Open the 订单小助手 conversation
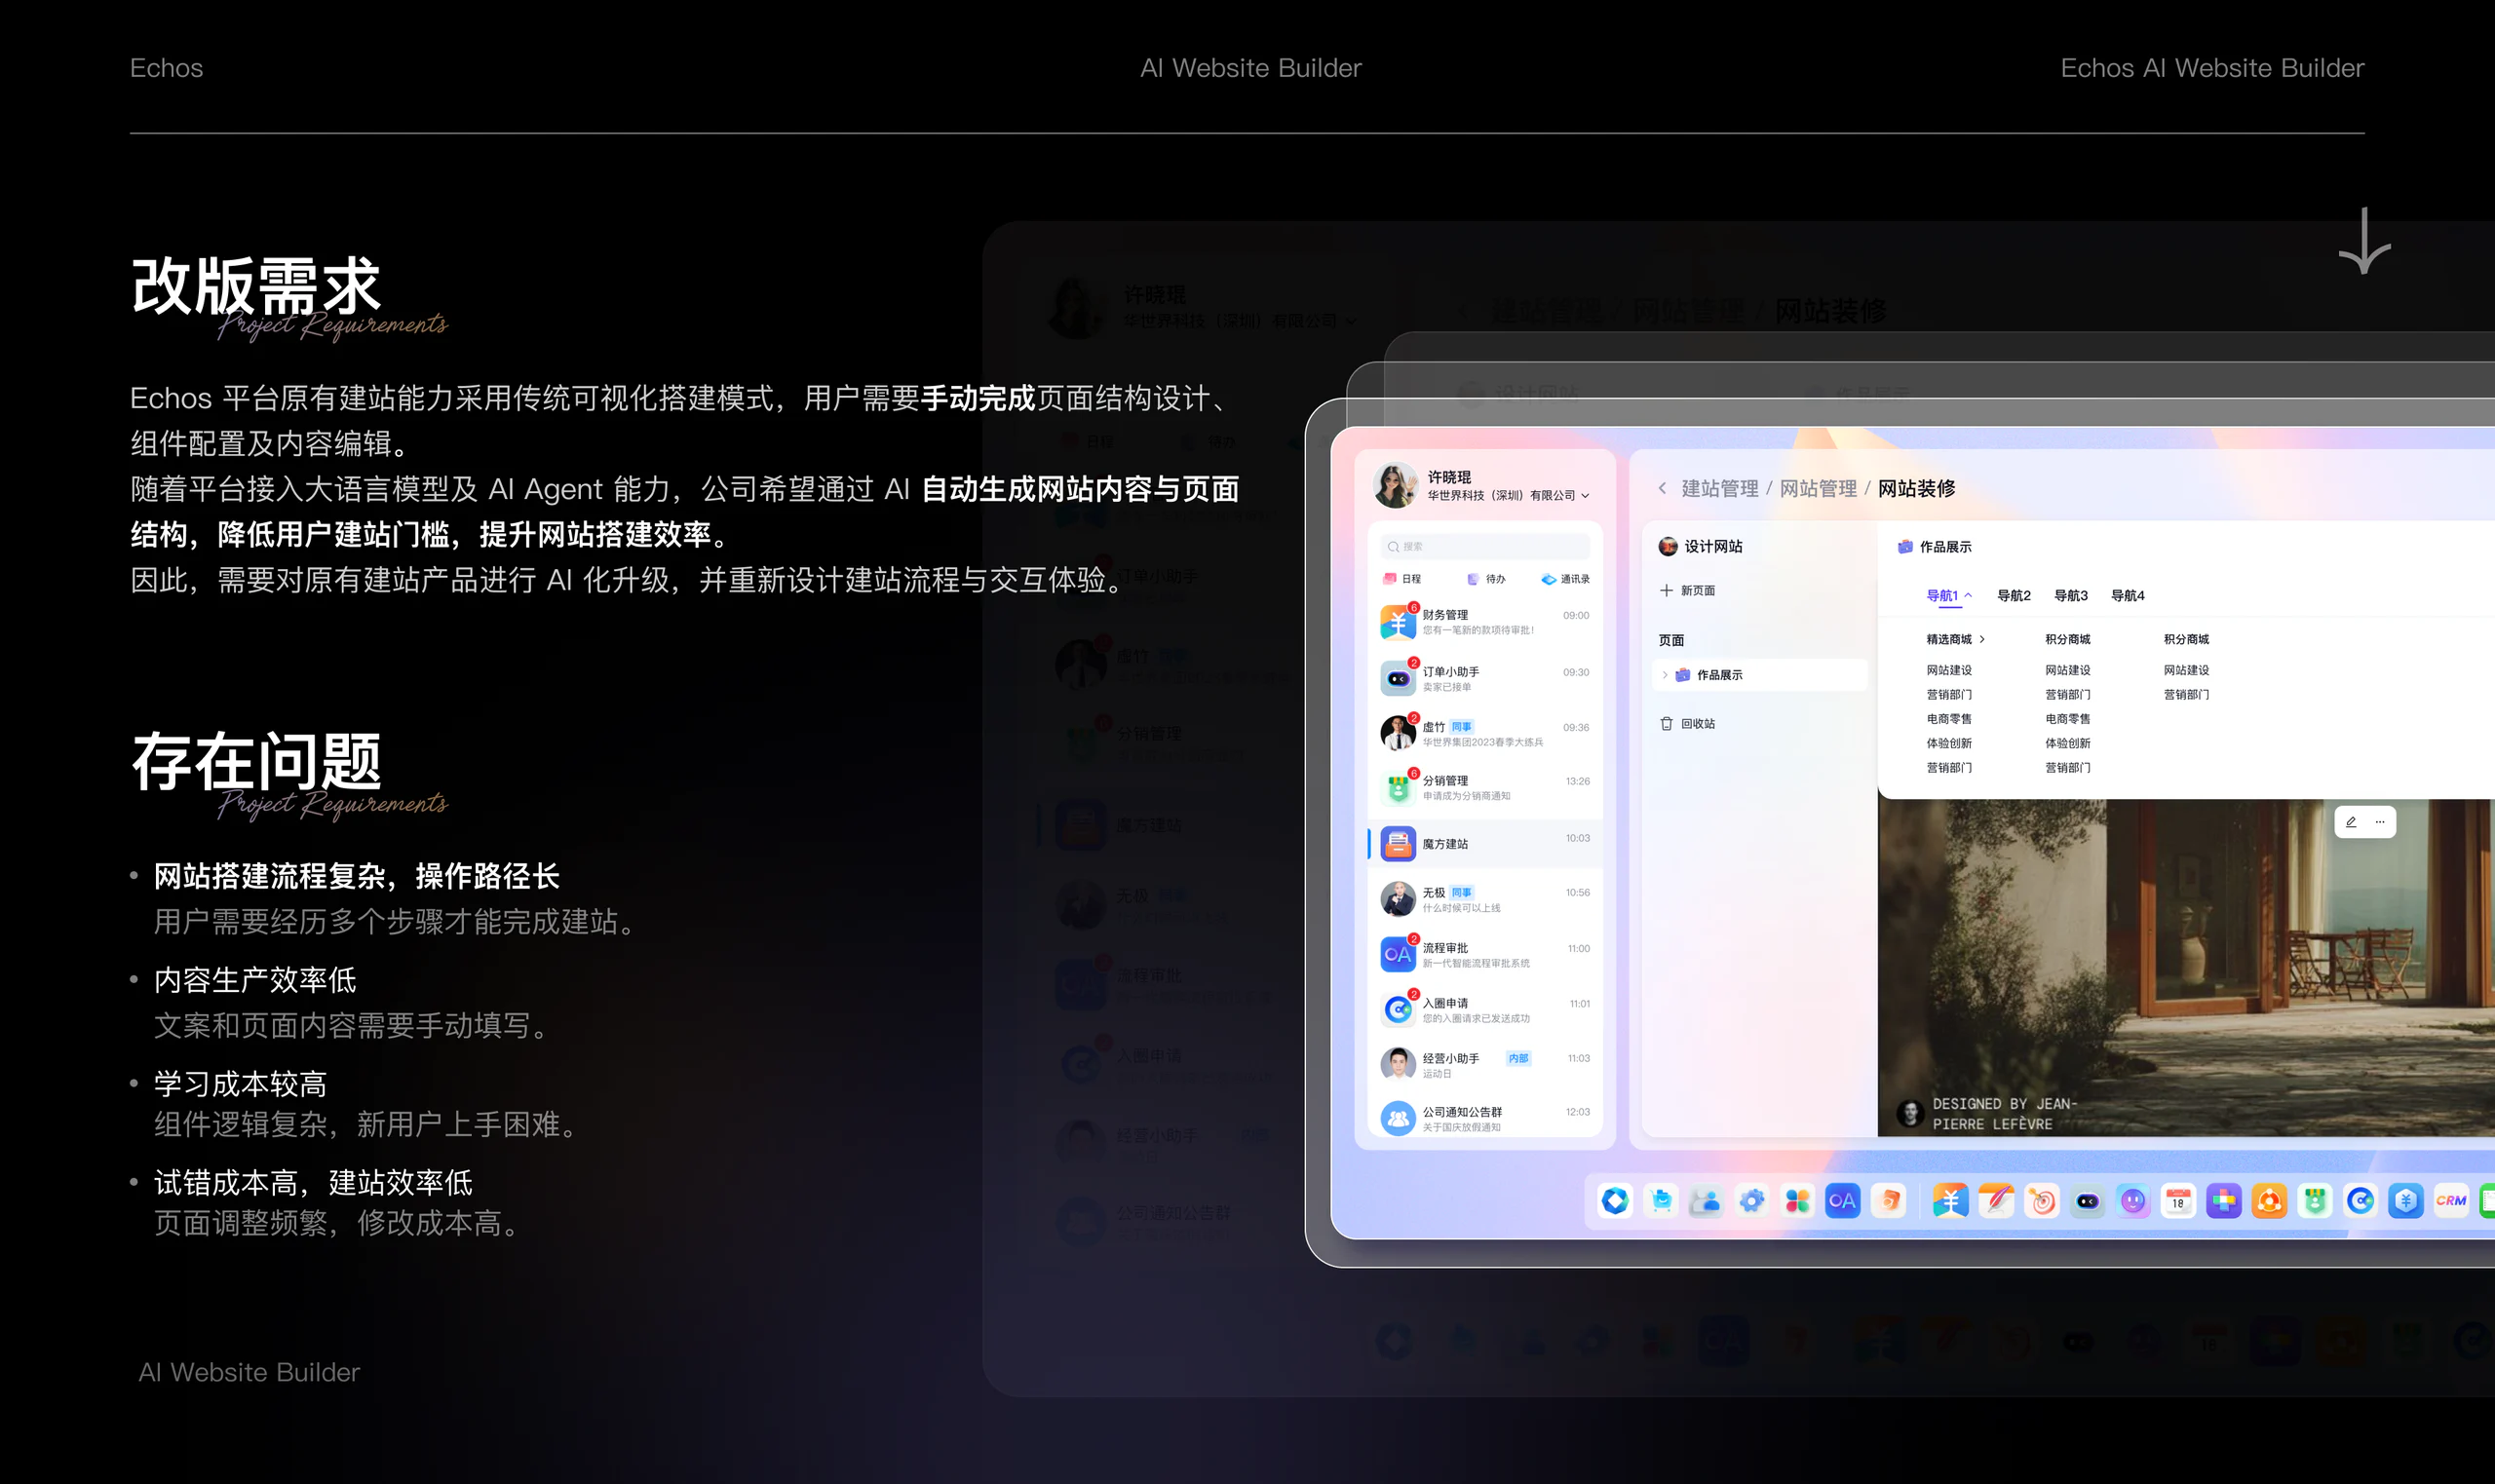Screen dimensions: 2495x1484 point(1485,679)
